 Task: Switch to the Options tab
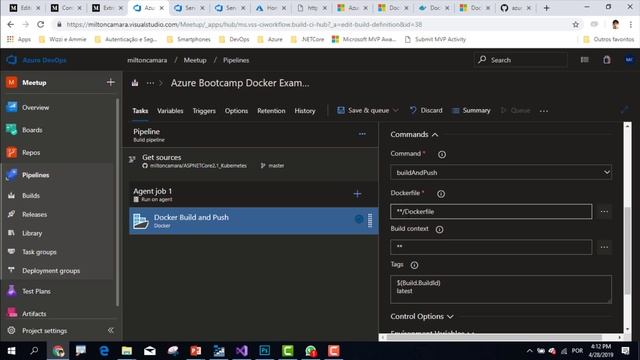tap(236, 111)
